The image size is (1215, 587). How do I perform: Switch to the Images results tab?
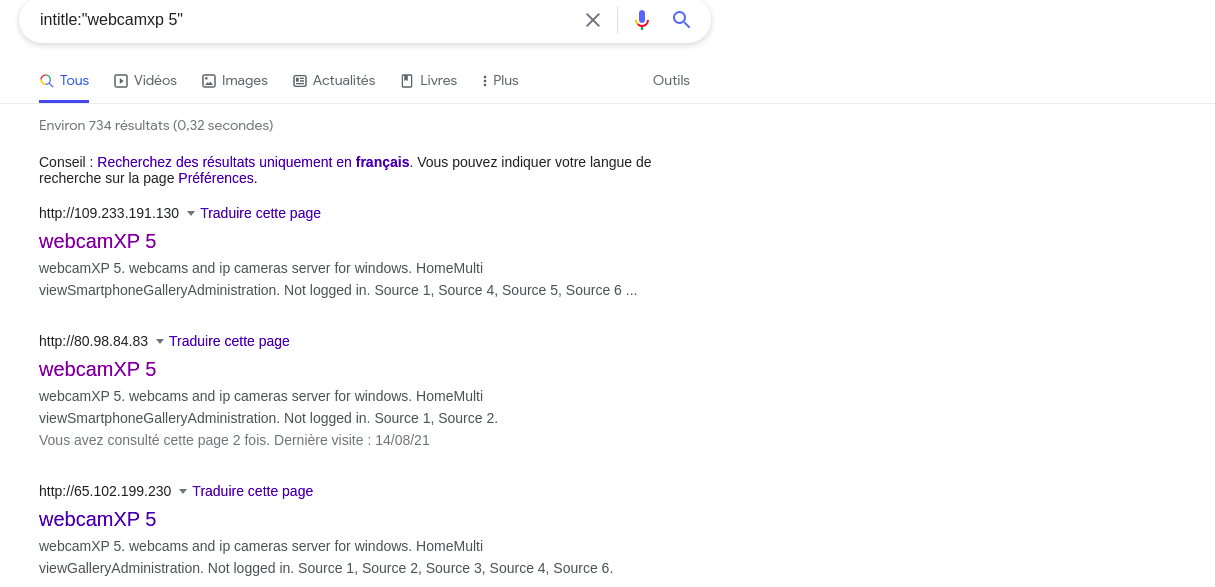pos(235,81)
